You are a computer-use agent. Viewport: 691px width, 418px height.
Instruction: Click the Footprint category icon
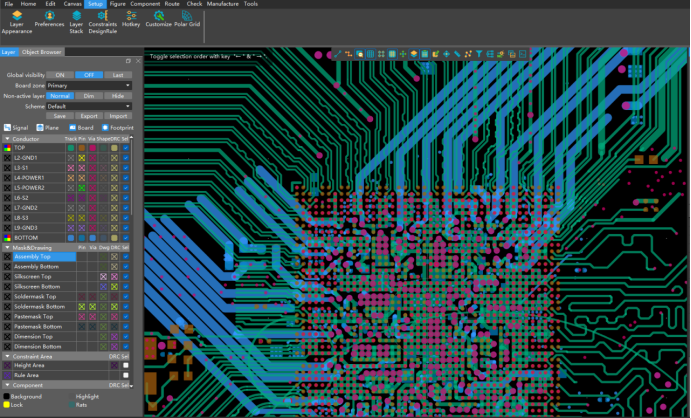105,128
